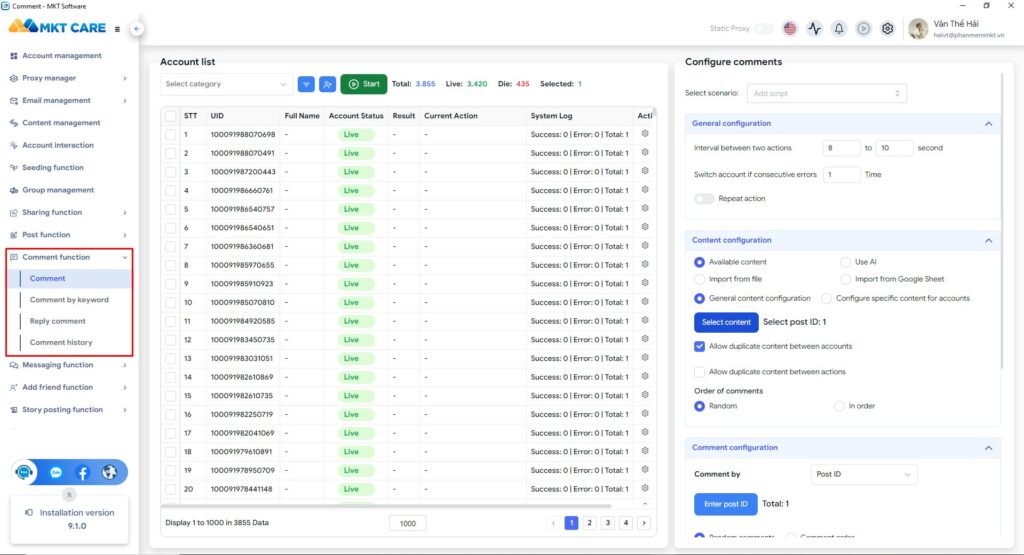The image size is (1024, 555).
Task: Open the Reply comment menu item
Action: (x=58, y=321)
